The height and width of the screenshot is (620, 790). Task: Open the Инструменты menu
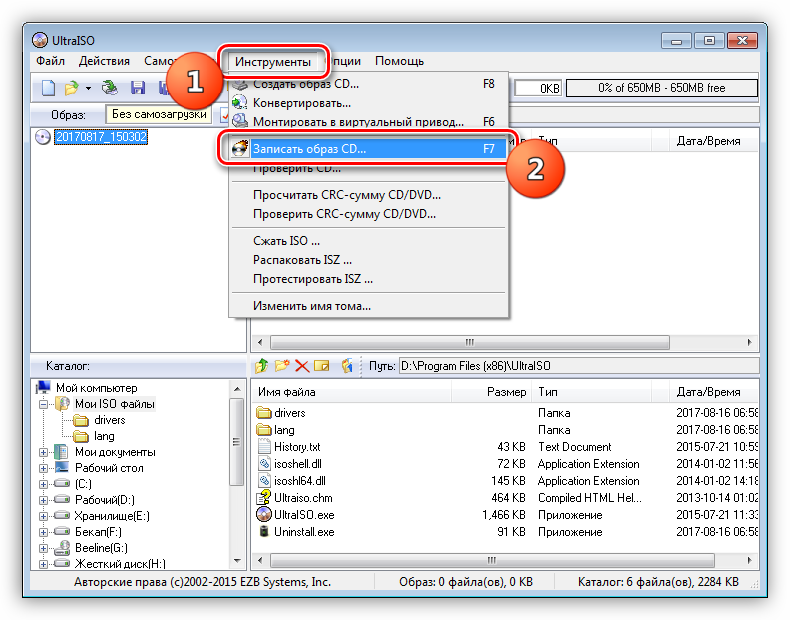(273, 61)
